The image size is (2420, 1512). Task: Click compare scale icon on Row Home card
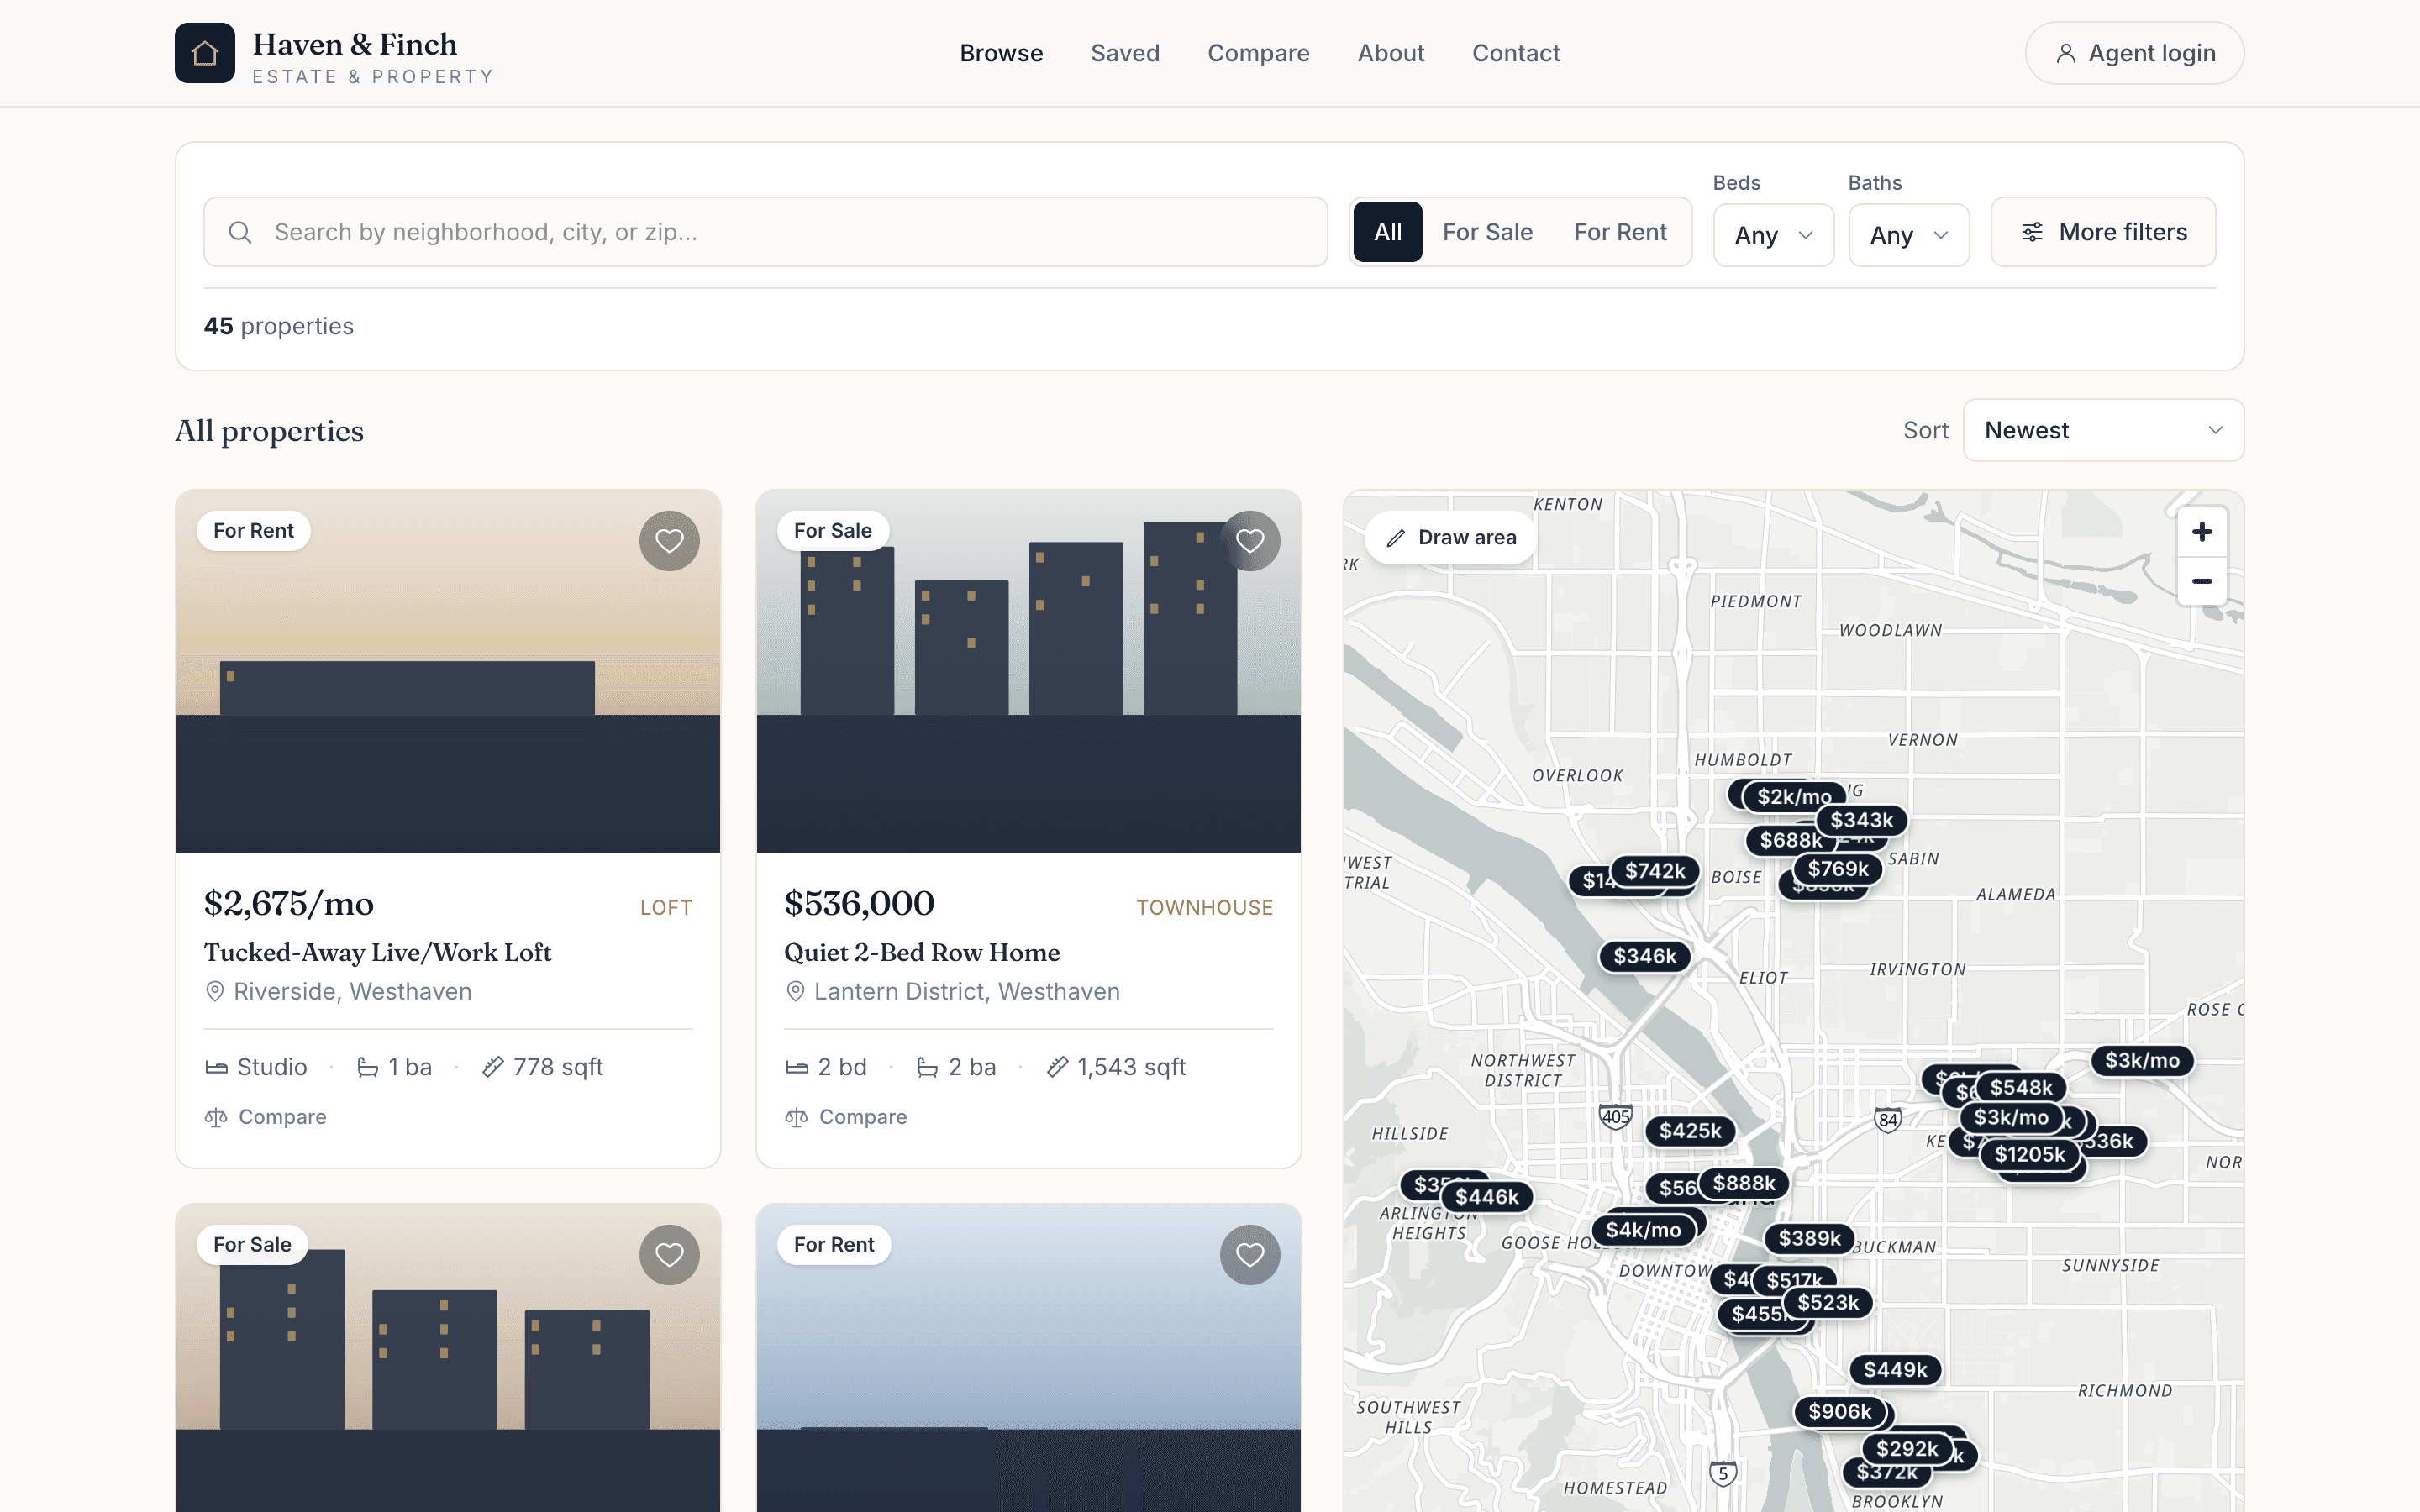(x=796, y=1117)
